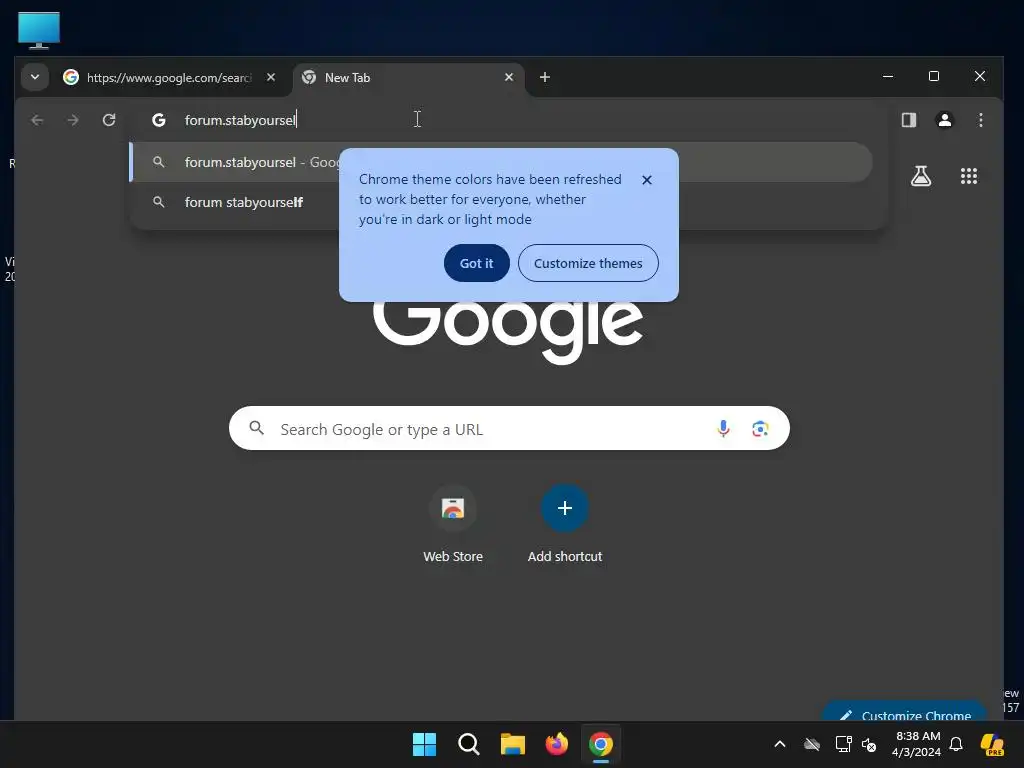Open the Chrome profile avatar menu
Screen dimensions: 1024x768
tap(944, 120)
